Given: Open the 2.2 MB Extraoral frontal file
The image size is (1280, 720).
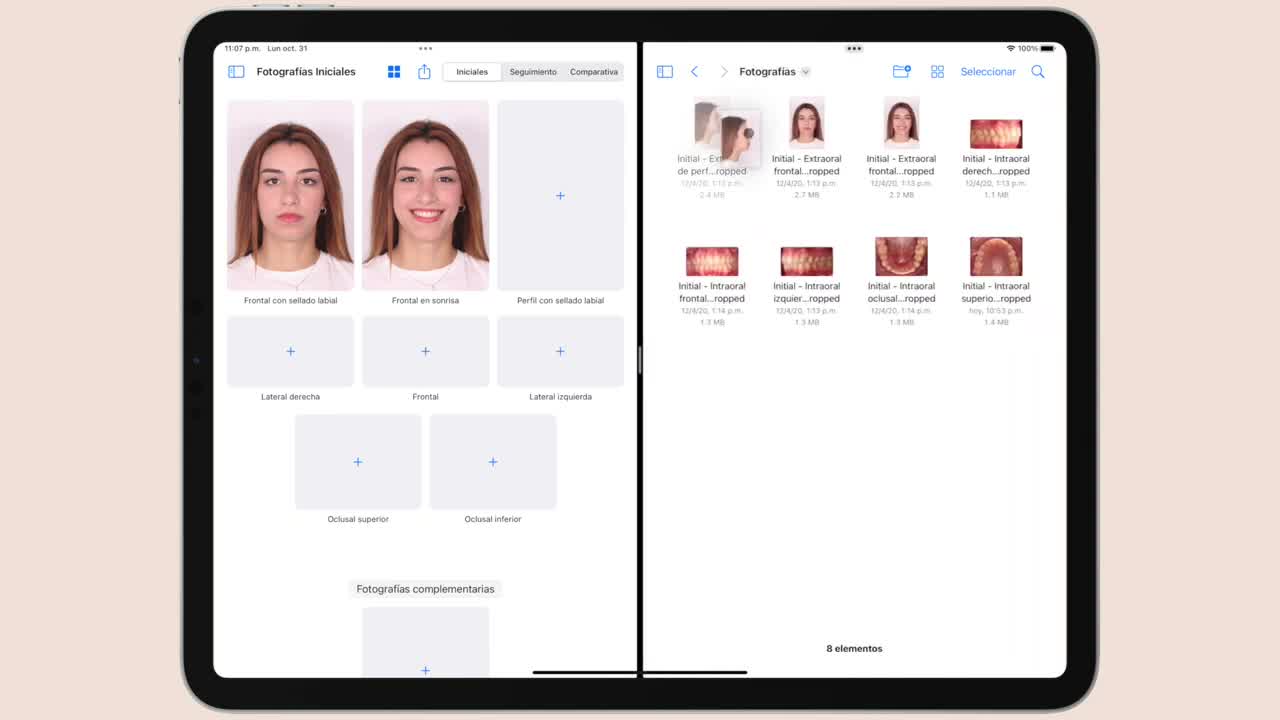Looking at the screenshot, I should pyautogui.click(x=901, y=148).
